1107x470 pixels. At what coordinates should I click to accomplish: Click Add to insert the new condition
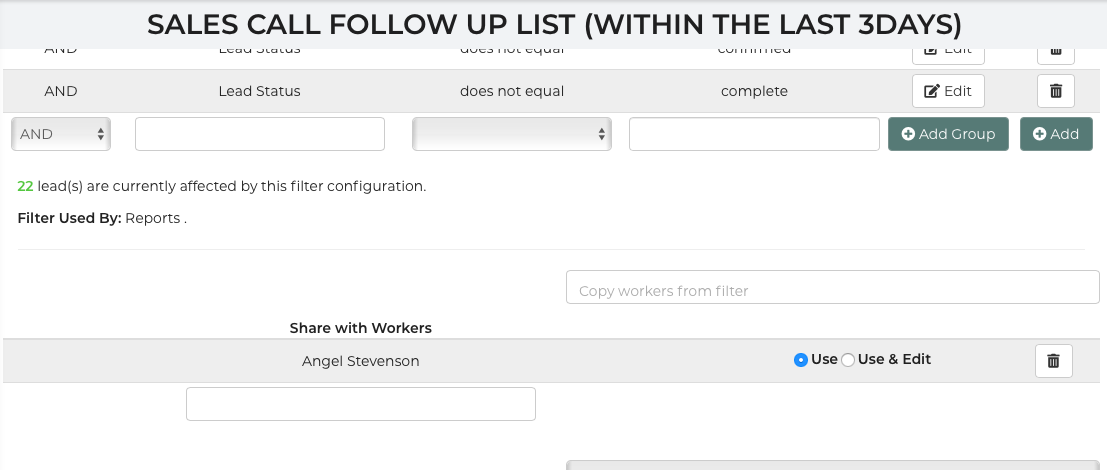[x=1056, y=134]
